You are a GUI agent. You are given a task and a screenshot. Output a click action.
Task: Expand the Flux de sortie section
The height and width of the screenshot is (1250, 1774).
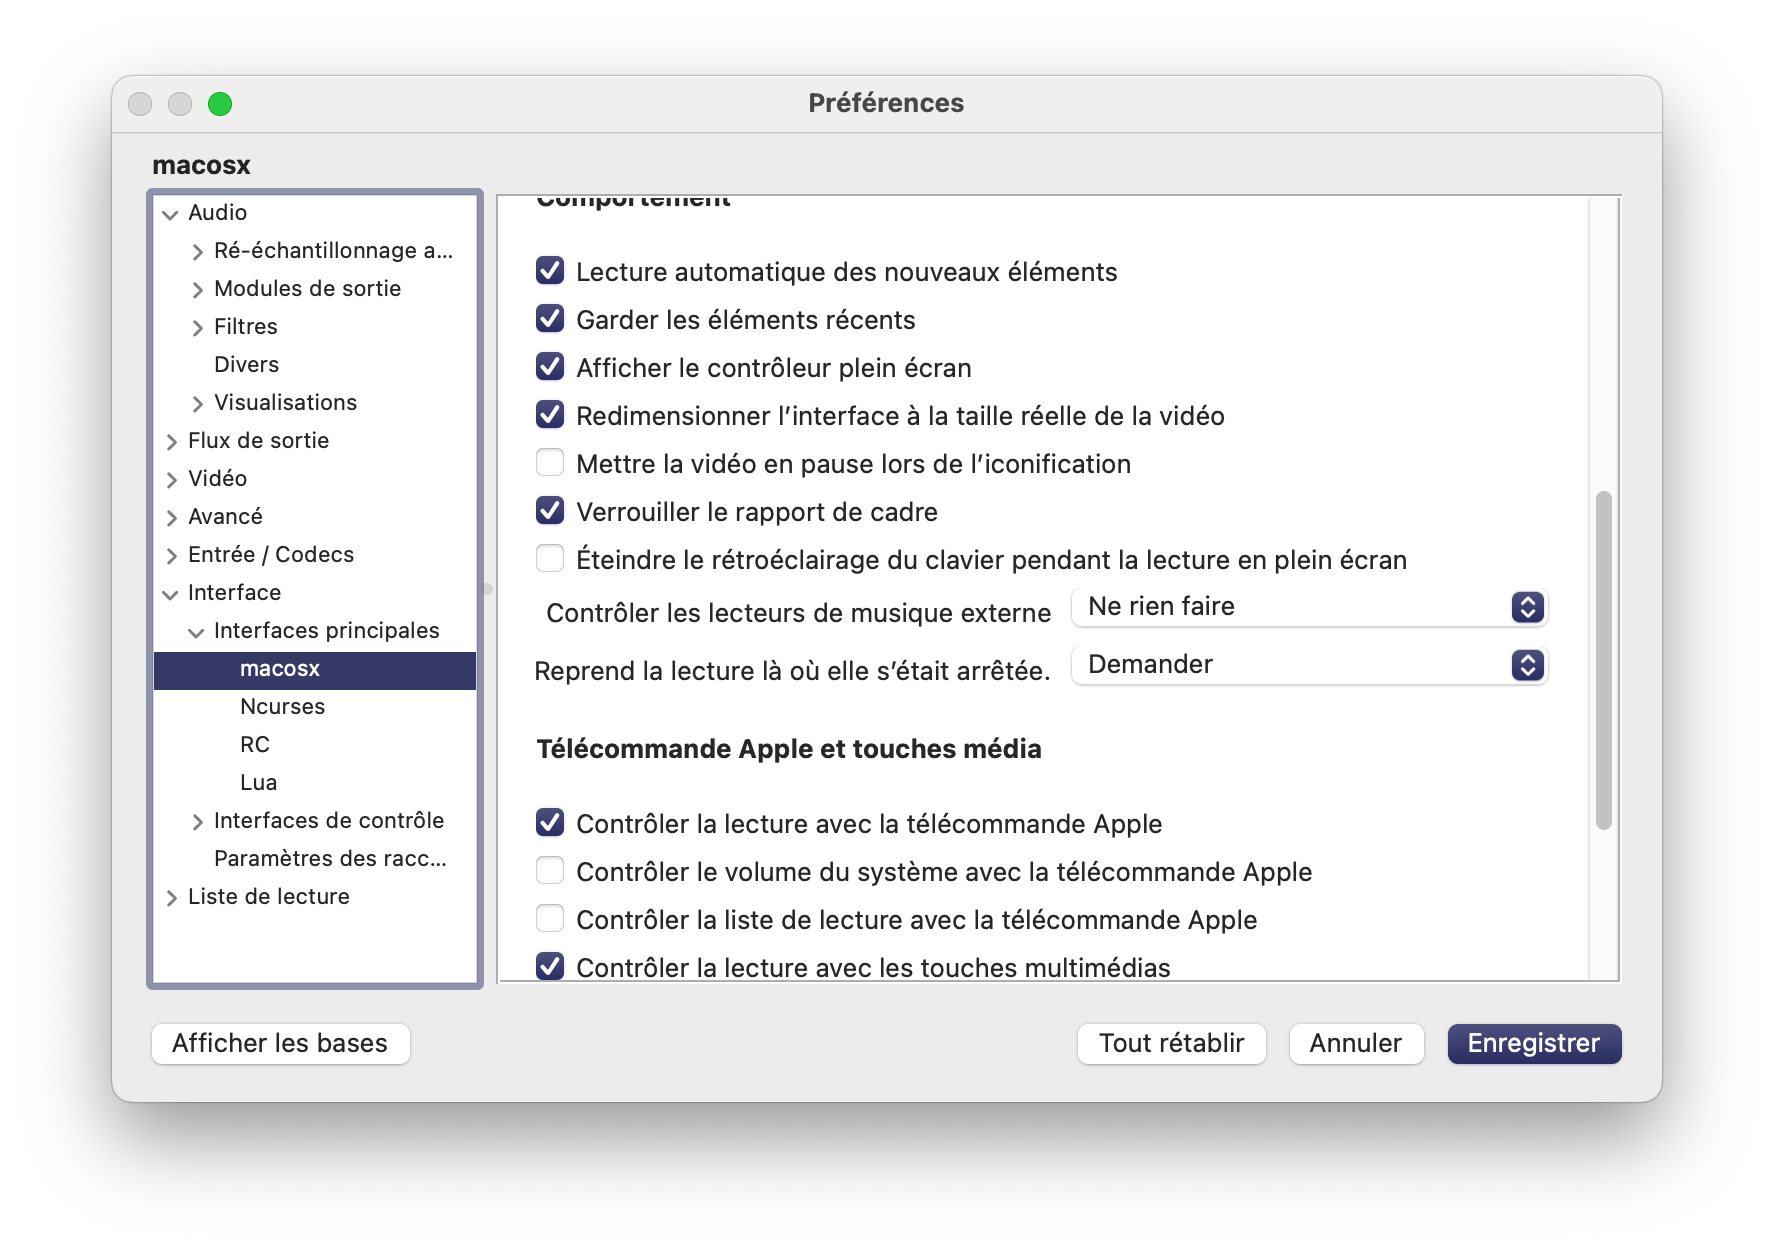pos(171,442)
